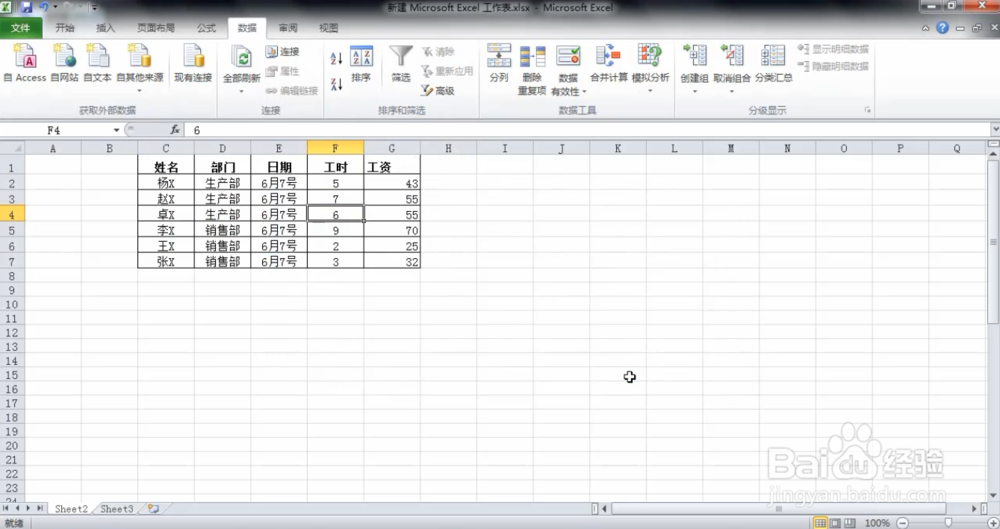The width and height of the screenshot is (1000, 529).
Task: Switch to 页面布局 ribbon tab
Action: 156,28
